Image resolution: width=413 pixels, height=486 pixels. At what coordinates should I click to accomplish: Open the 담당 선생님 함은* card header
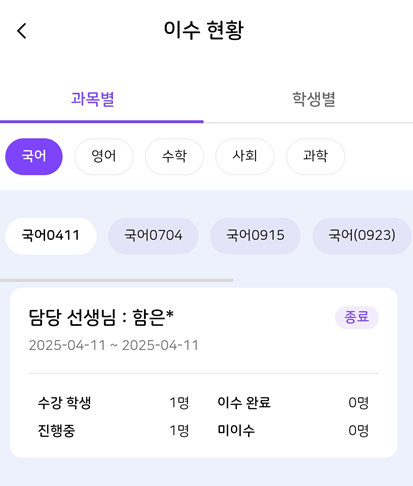101,317
